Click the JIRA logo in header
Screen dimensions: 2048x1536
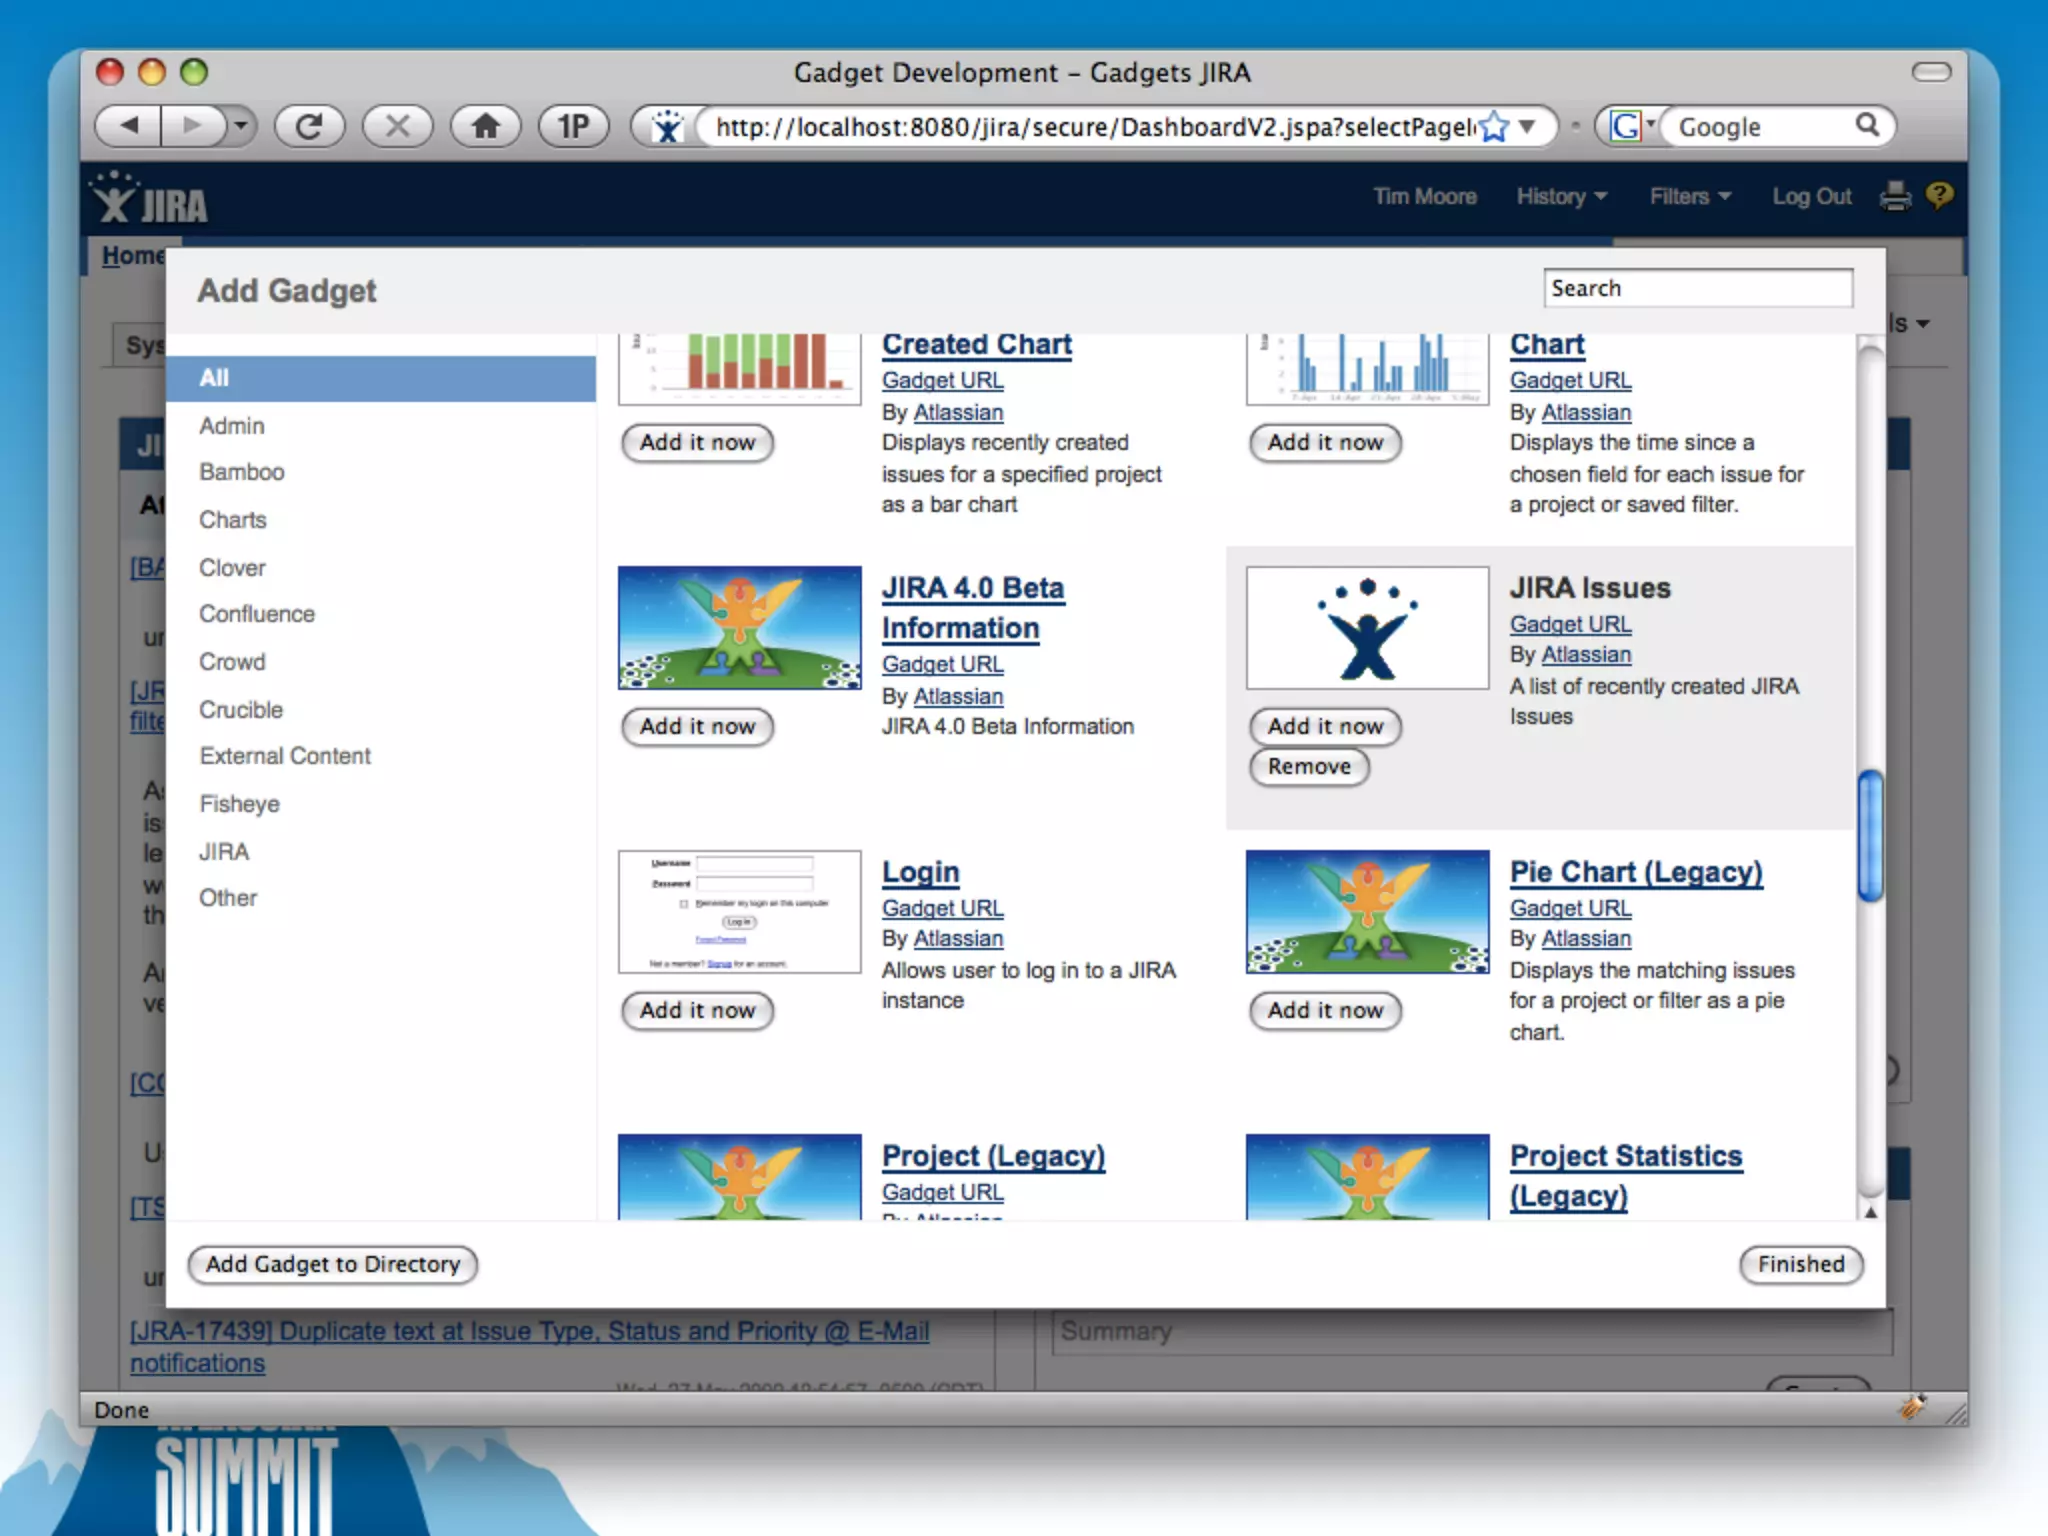click(150, 198)
